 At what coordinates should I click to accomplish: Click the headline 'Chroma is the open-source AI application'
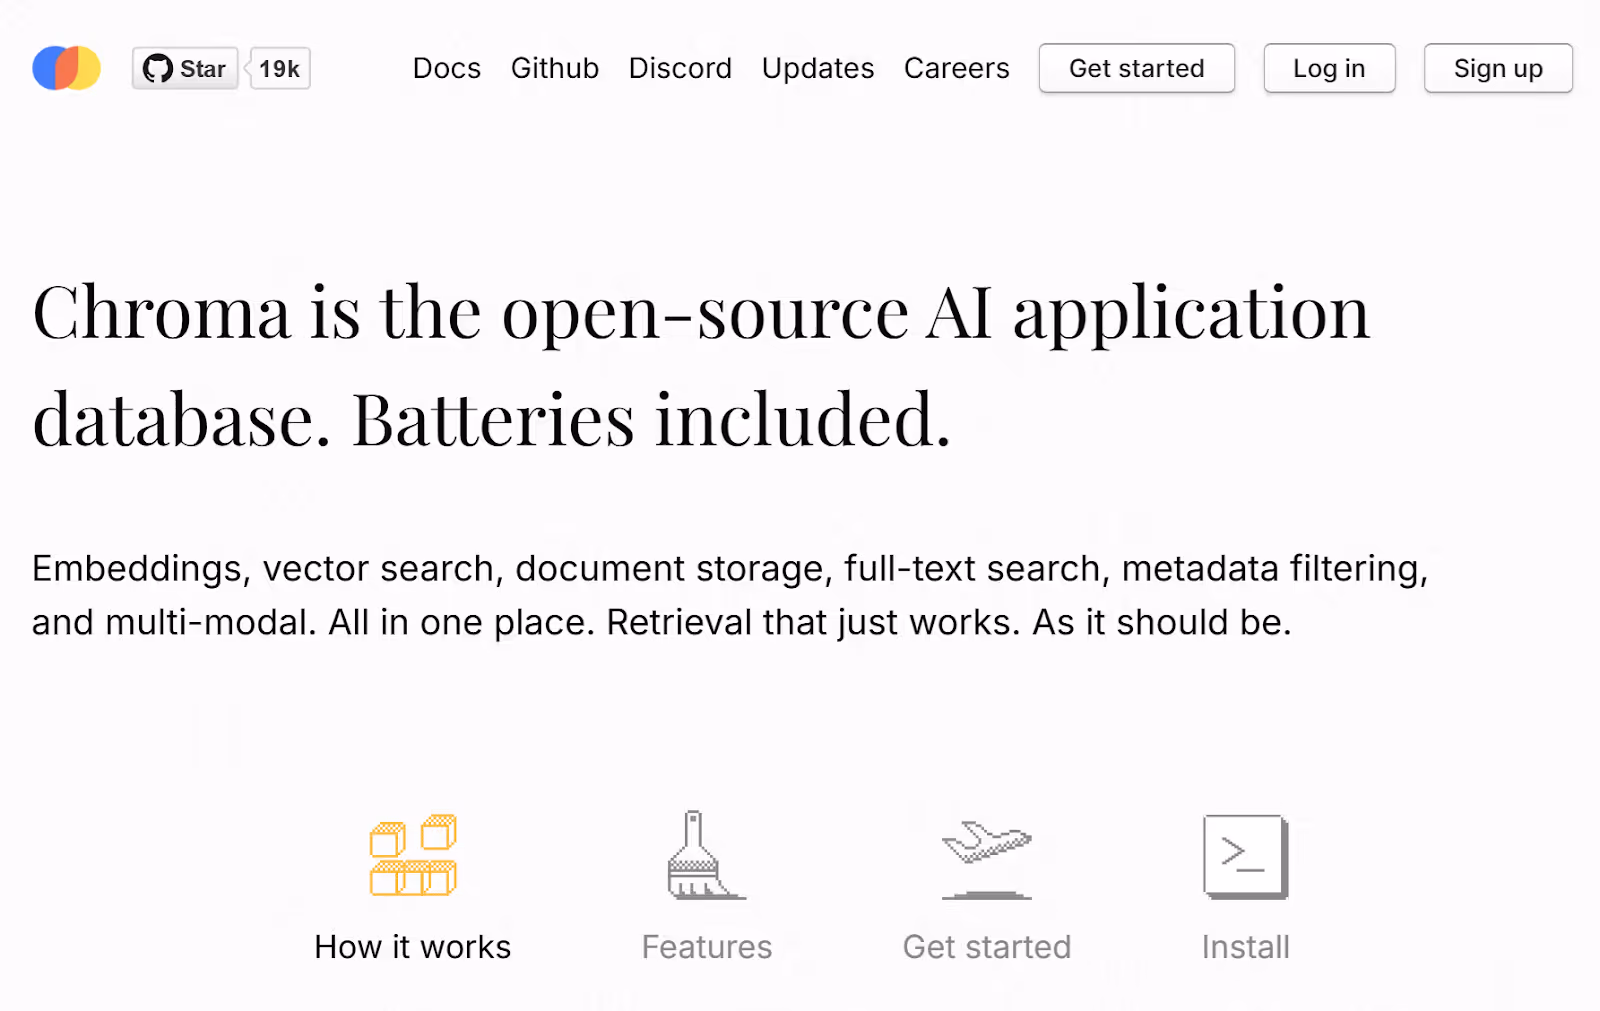click(x=701, y=313)
